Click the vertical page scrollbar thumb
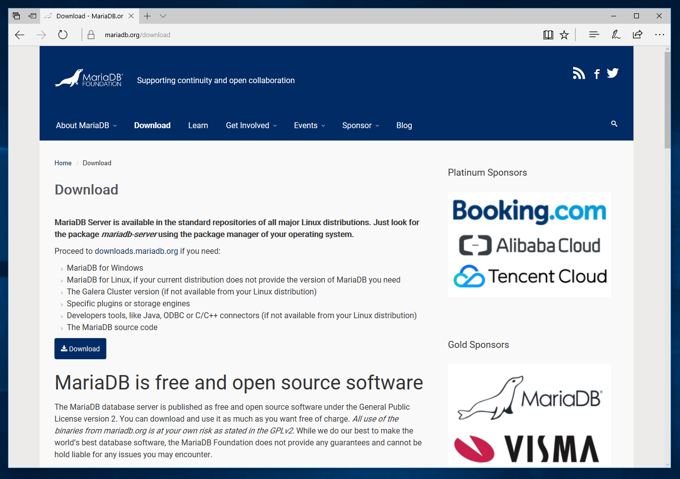 point(667,101)
